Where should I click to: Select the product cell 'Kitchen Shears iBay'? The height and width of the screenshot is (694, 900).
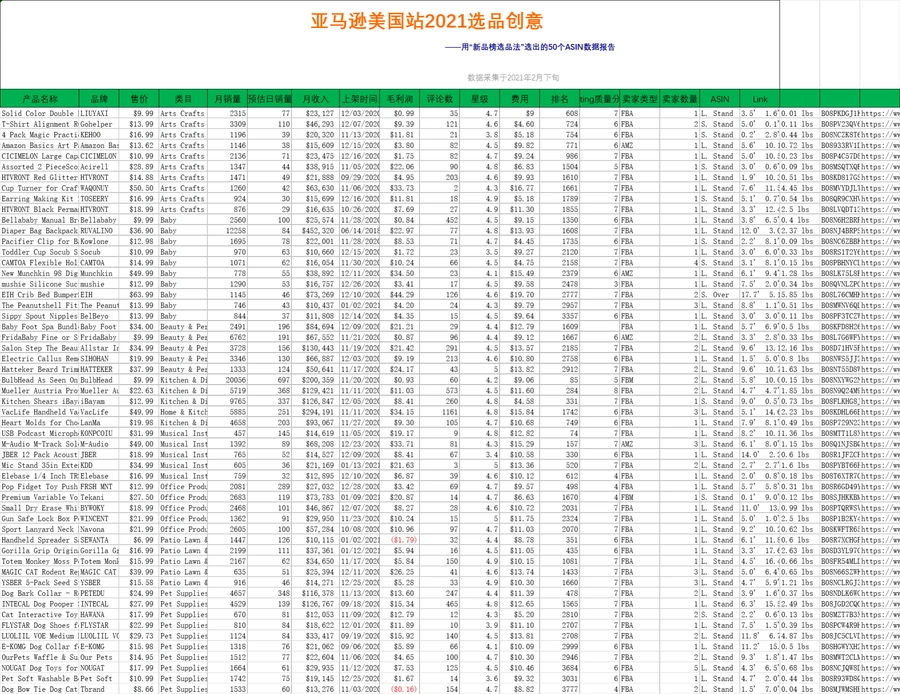[x=40, y=401]
